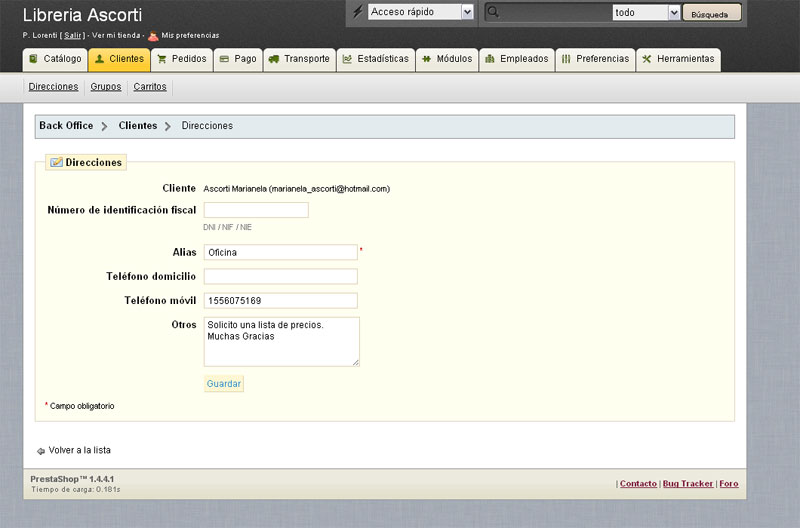Open the Pago tab
Image resolution: width=800 pixels, height=528 pixels.
pos(238,59)
